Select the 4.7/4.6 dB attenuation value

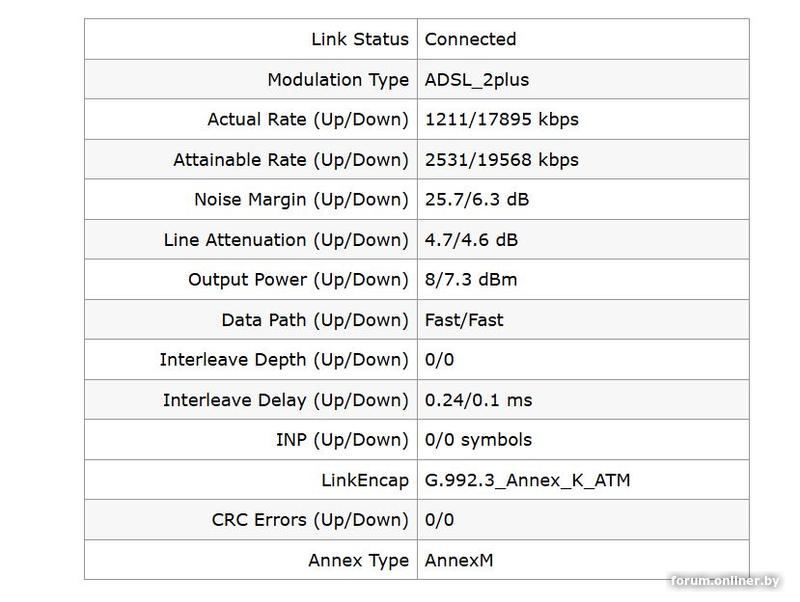click(471, 239)
